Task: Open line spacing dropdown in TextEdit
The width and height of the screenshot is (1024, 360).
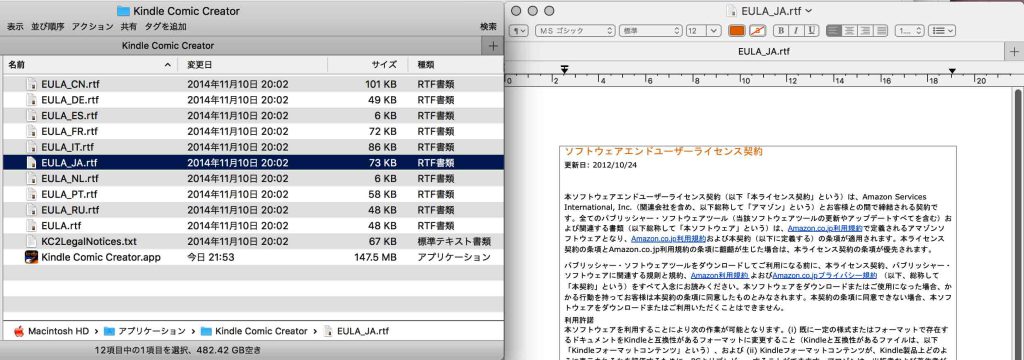Action: pyautogui.click(x=910, y=31)
